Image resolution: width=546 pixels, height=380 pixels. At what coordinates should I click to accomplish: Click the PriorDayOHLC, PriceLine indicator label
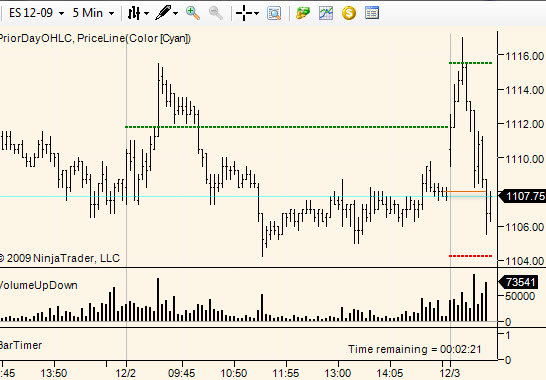tap(95, 38)
